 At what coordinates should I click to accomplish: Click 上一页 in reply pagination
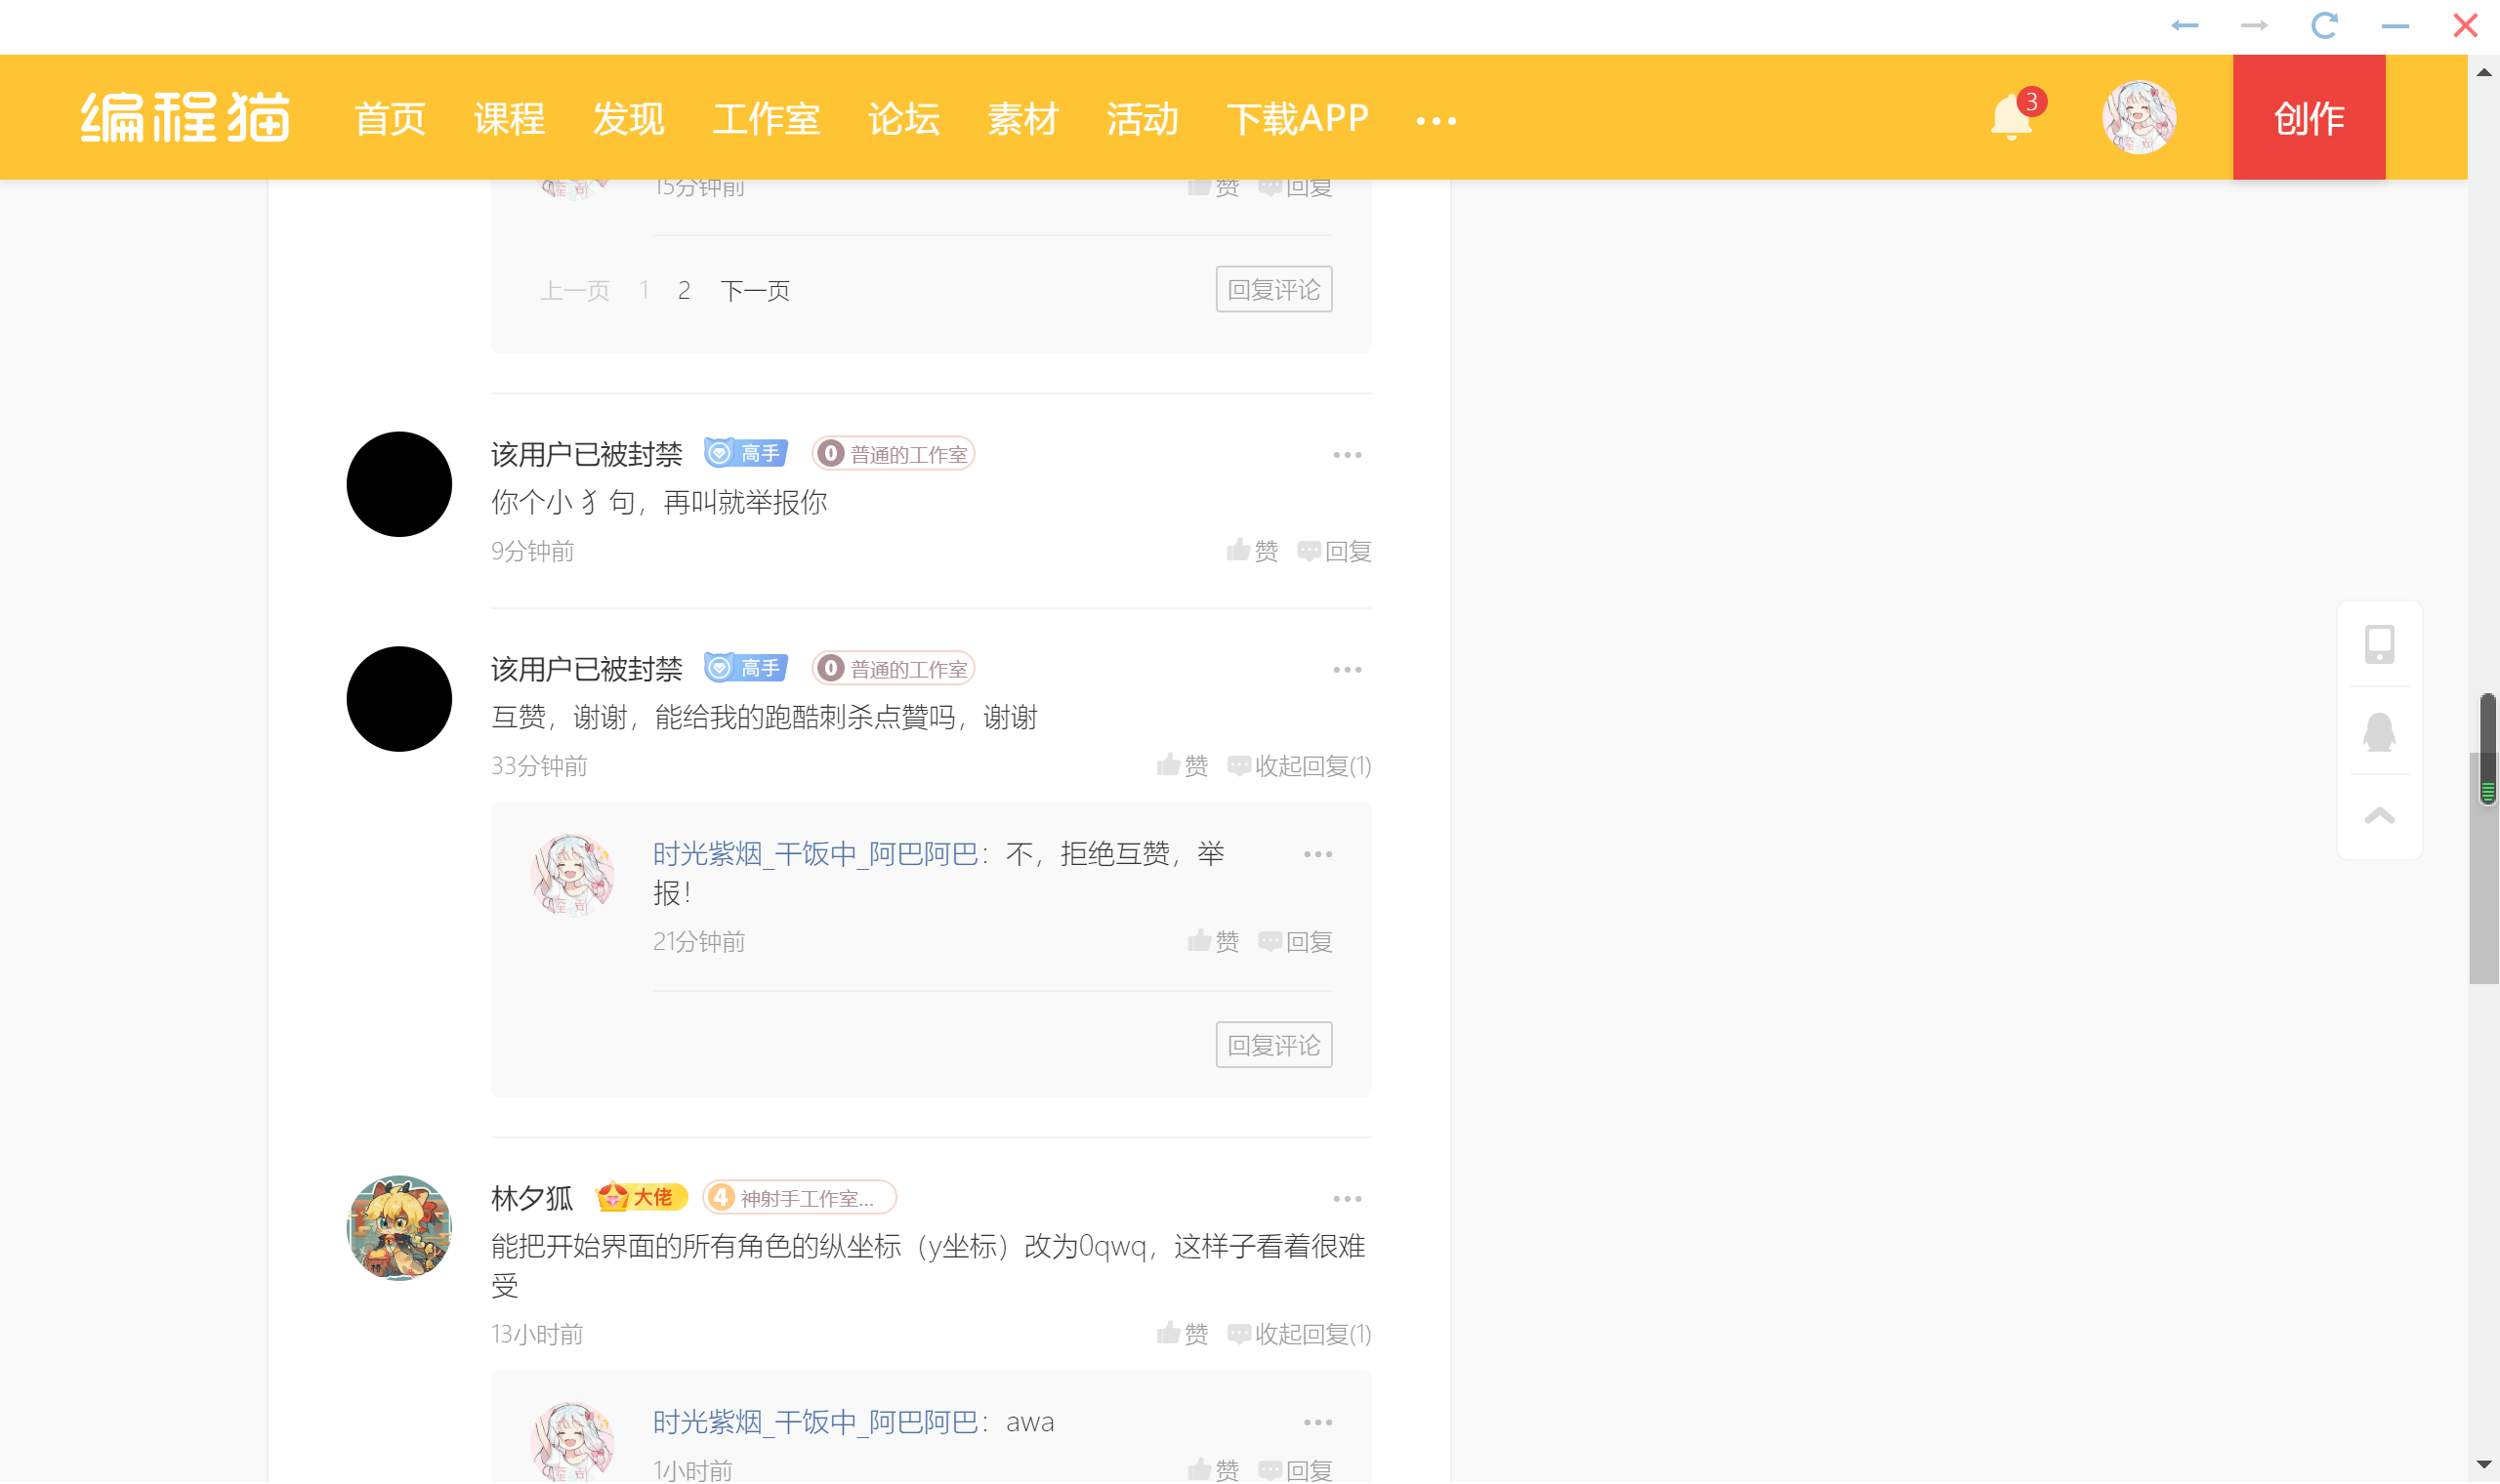point(575,290)
